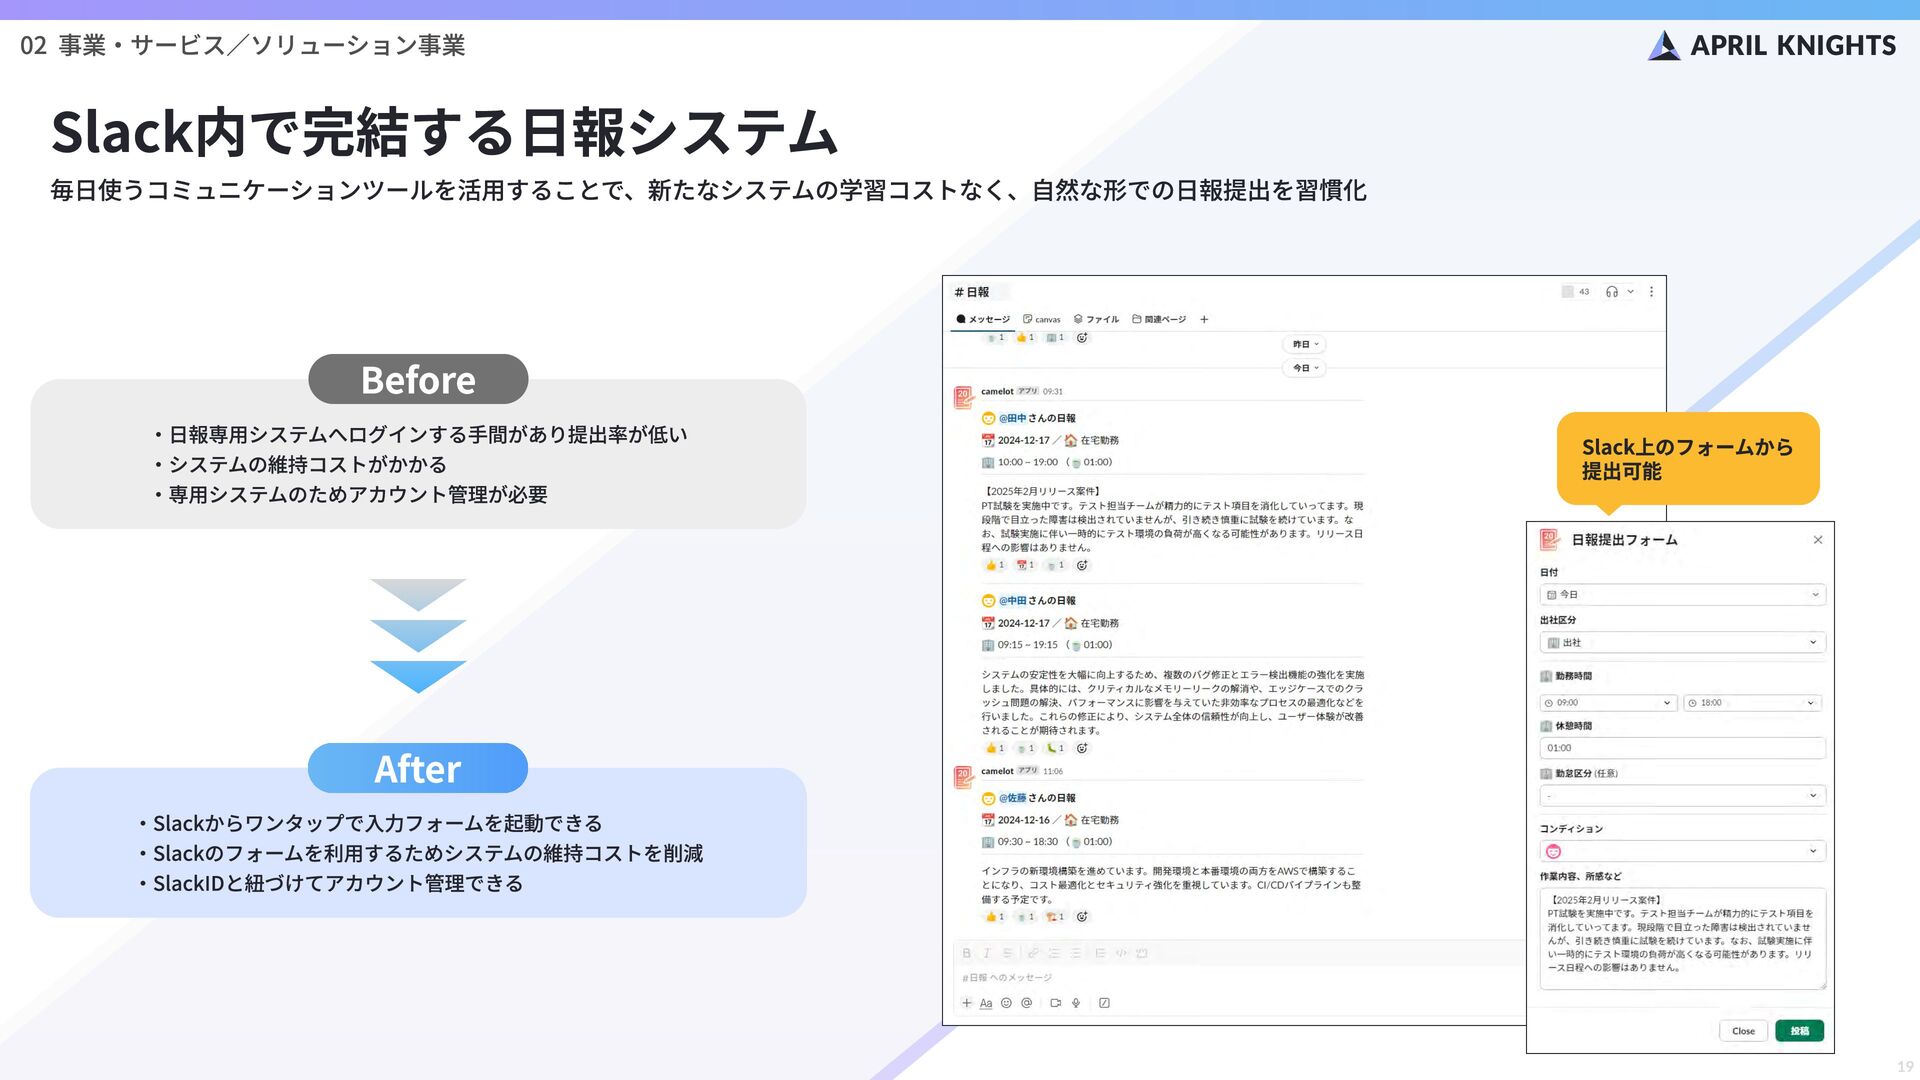
Task: Open the three-dot more options menu in channel header
Action: (1651, 292)
